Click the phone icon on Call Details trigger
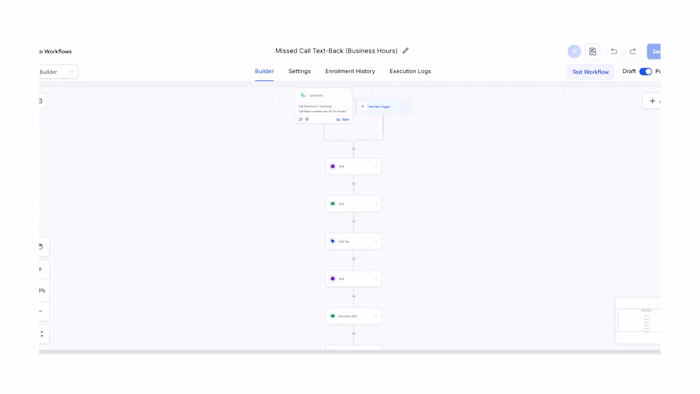700x394 pixels. [303, 95]
